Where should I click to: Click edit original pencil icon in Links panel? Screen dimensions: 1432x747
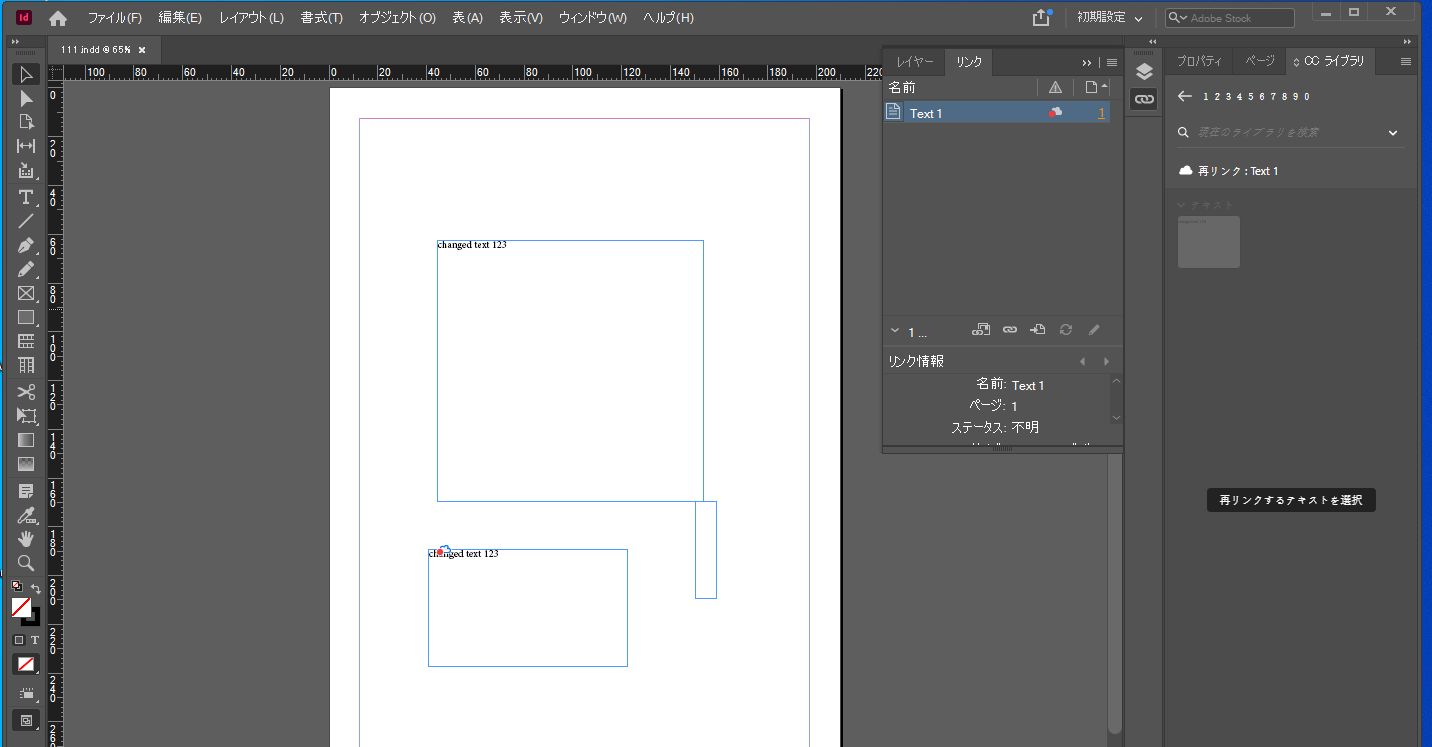click(1094, 330)
